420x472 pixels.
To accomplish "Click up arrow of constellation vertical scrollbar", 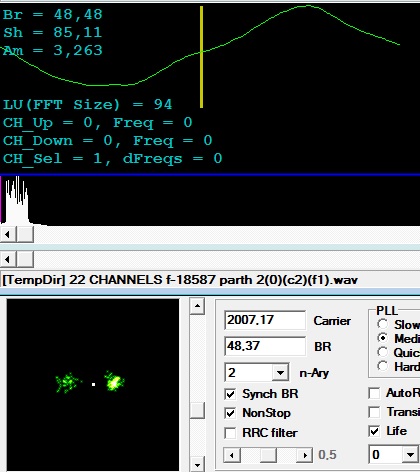I will click(197, 306).
